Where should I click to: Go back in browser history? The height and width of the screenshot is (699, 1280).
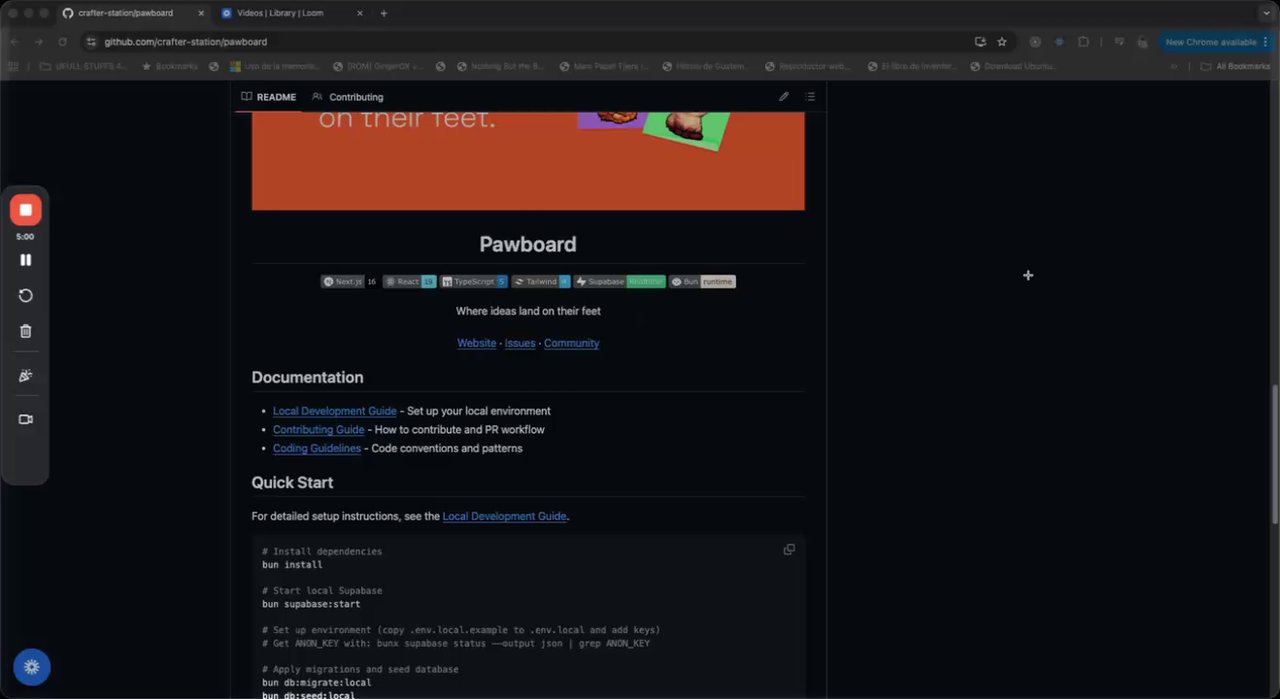[x=14, y=42]
